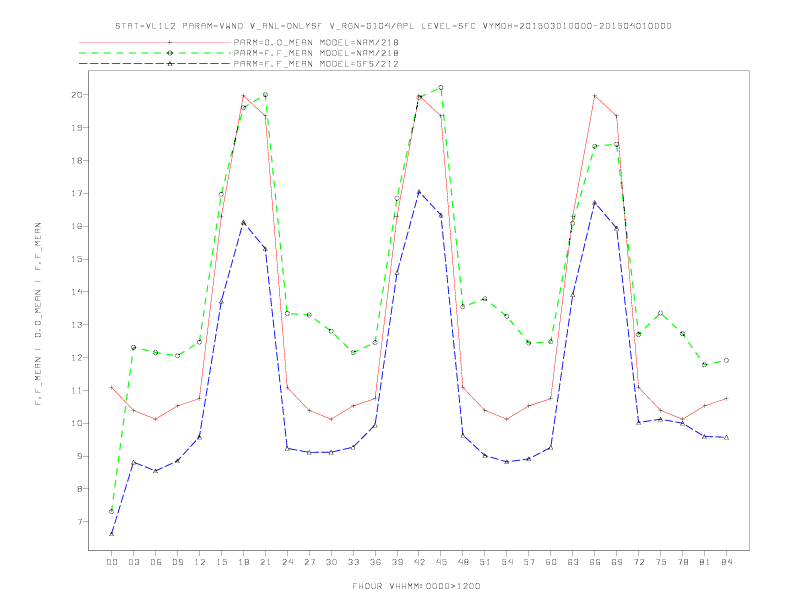The width and height of the screenshot is (792, 612).
Task: Click y-axis tick label 13
Action: [x=77, y=325]
